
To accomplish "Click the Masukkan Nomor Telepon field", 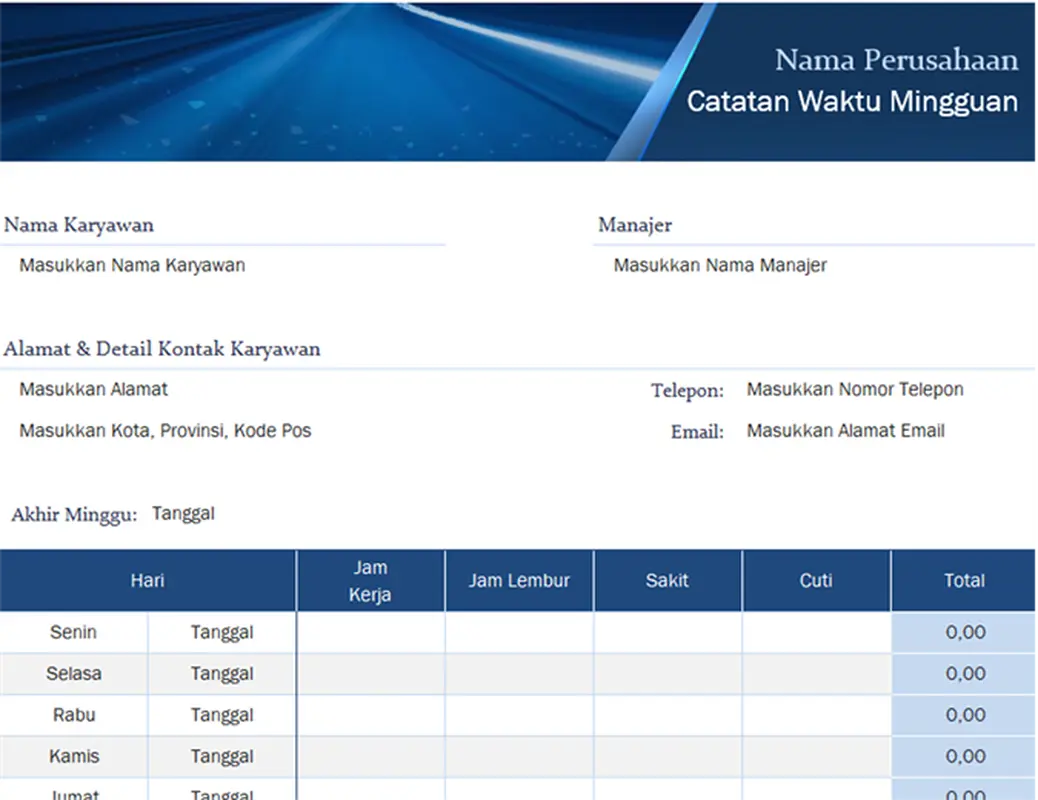I will pyautogui.click(x=855, y=389).
